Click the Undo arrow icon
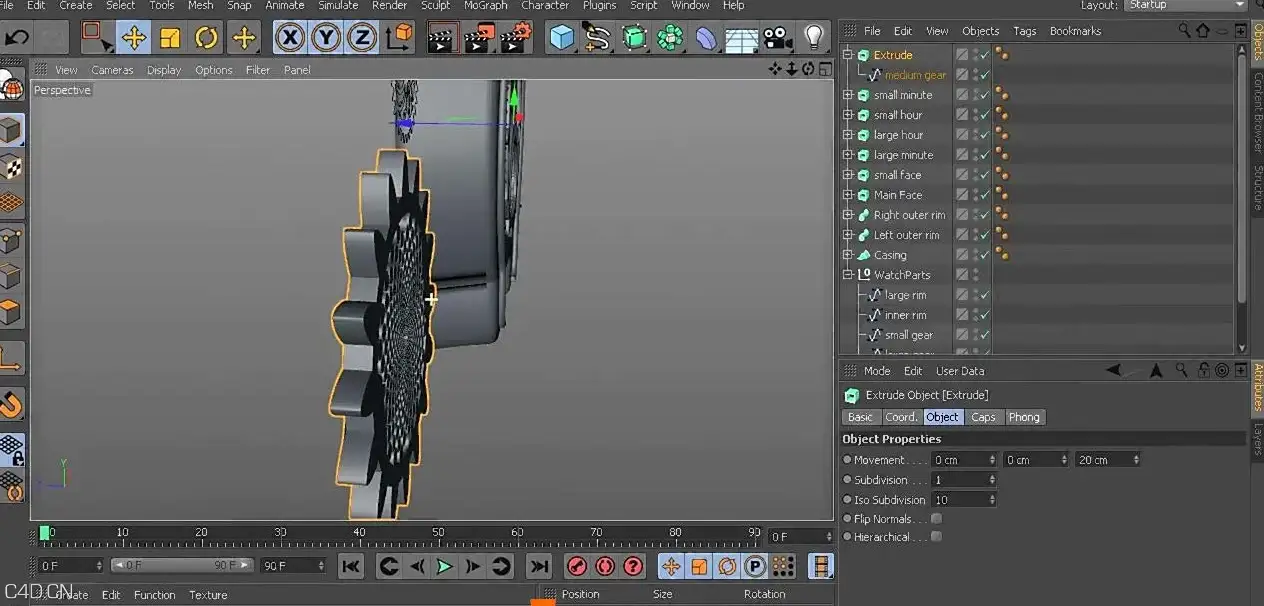The height and width of the screenshot is (606, 1264). 18,38
